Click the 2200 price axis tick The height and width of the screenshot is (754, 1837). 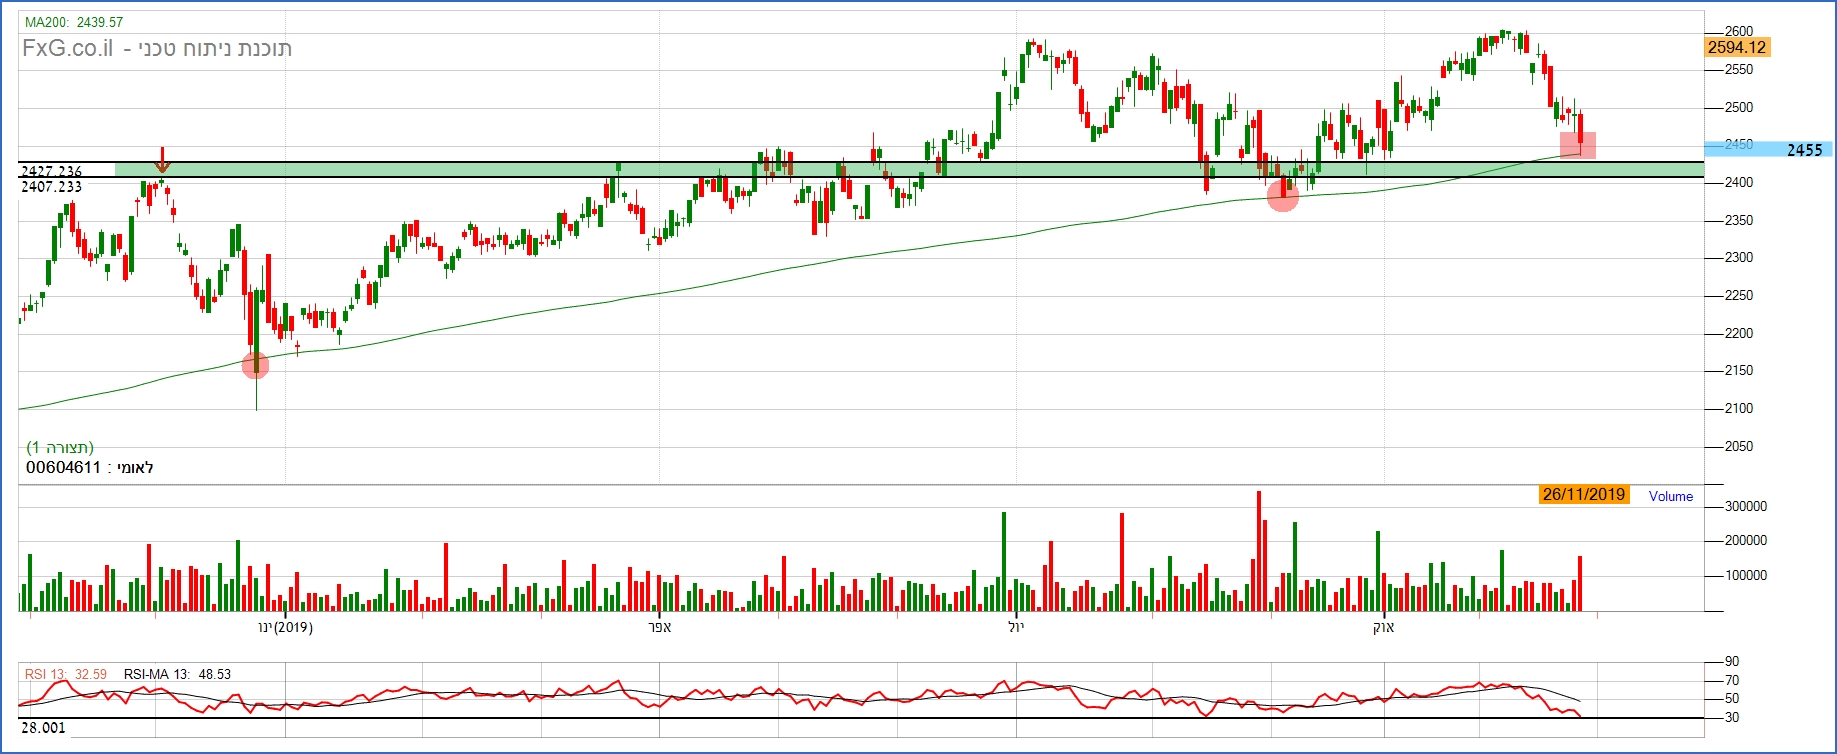[x=1739, y=333]
